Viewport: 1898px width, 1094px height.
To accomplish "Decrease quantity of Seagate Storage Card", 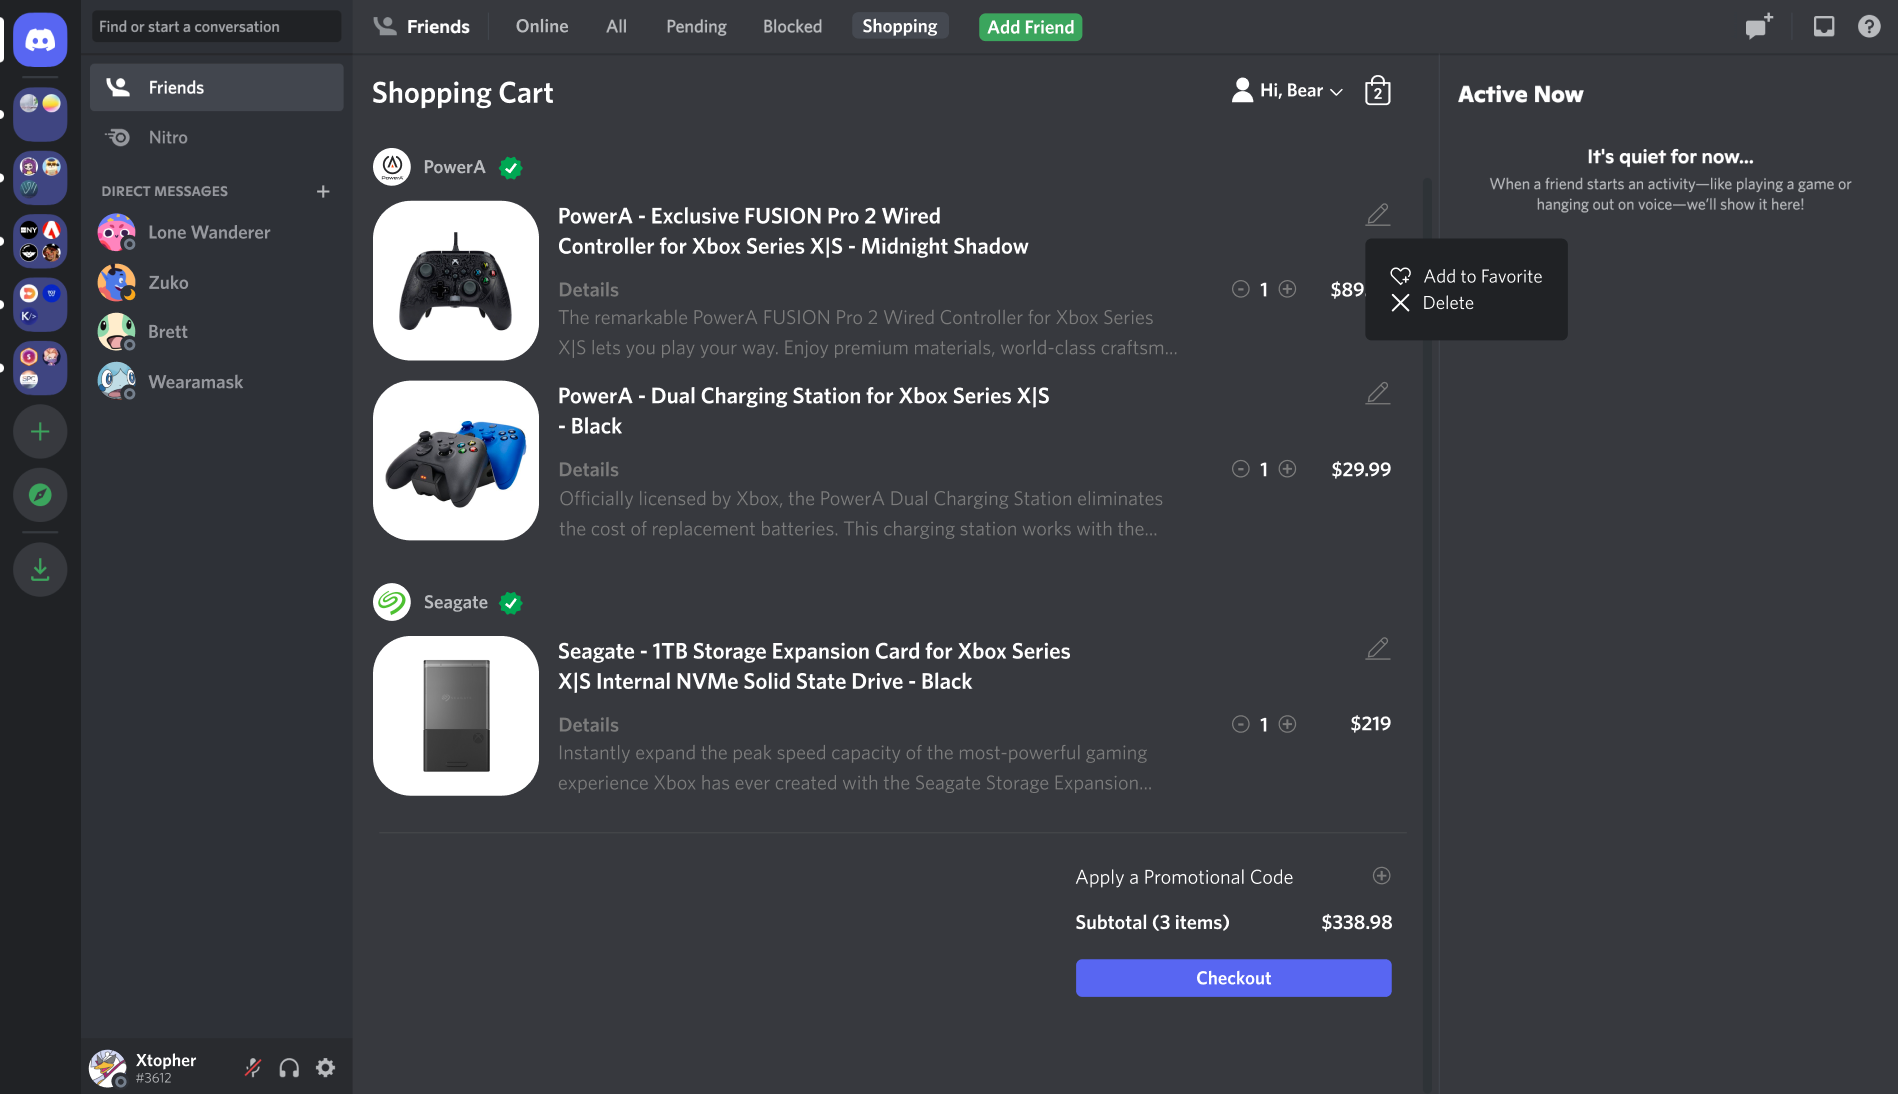I will pos(1240,724).
